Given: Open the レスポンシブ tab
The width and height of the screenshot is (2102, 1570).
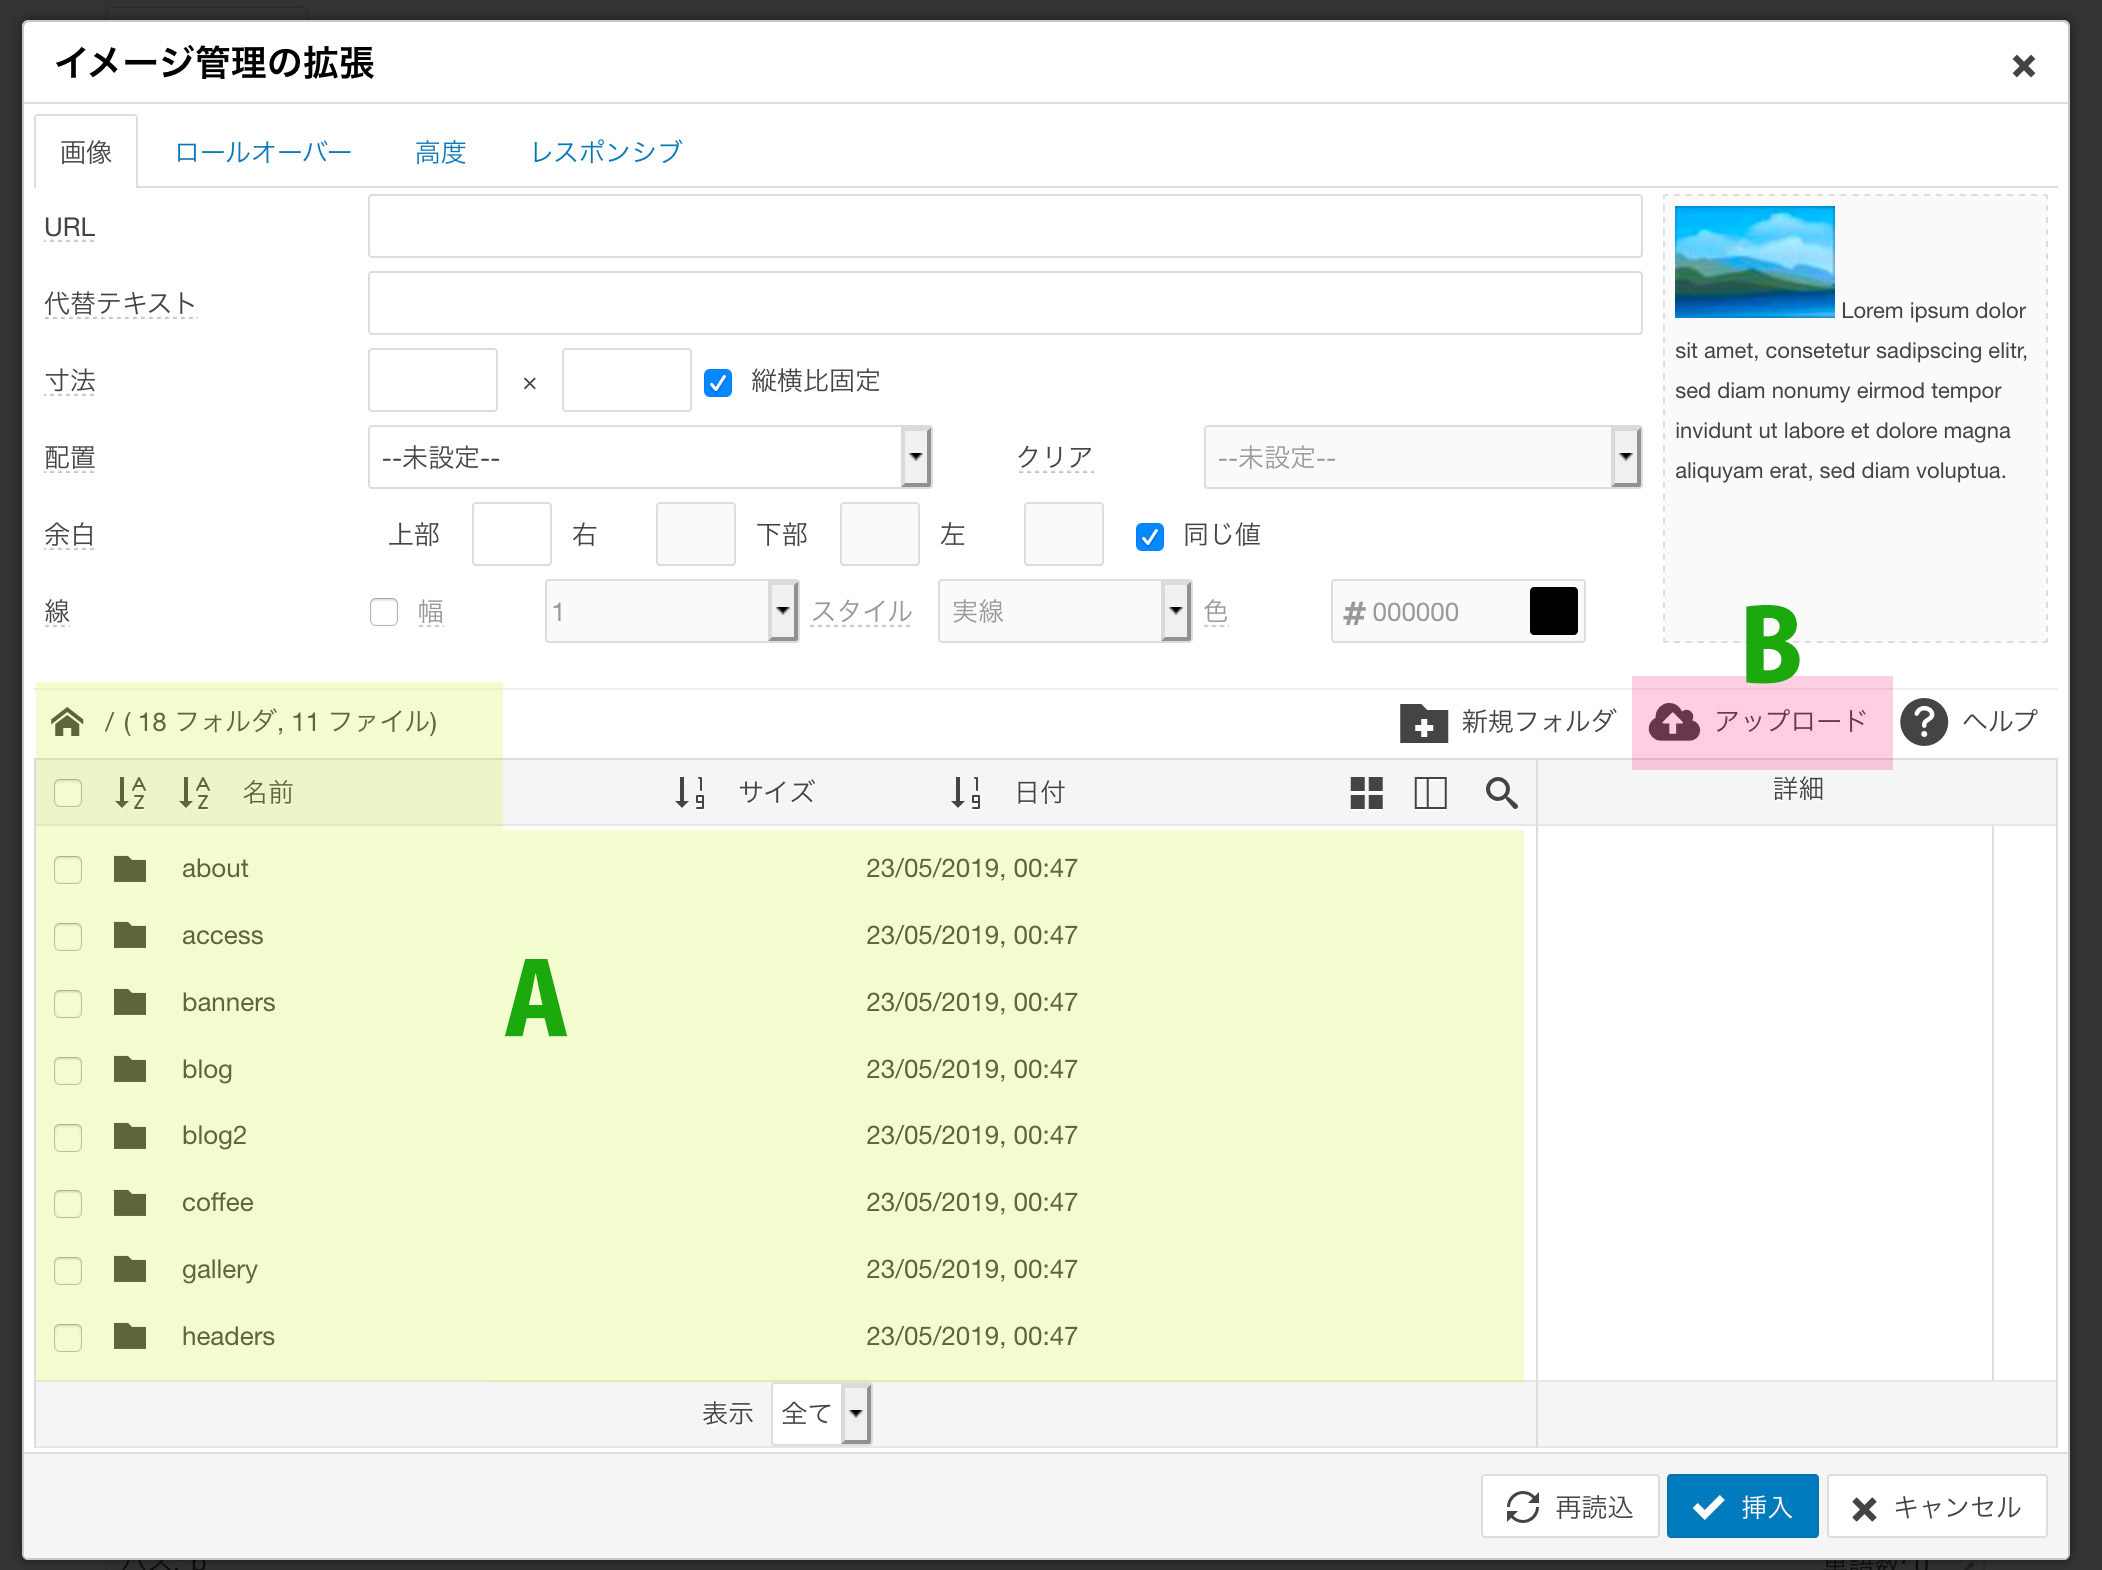Looking at the screenshot, I should 606,152.
